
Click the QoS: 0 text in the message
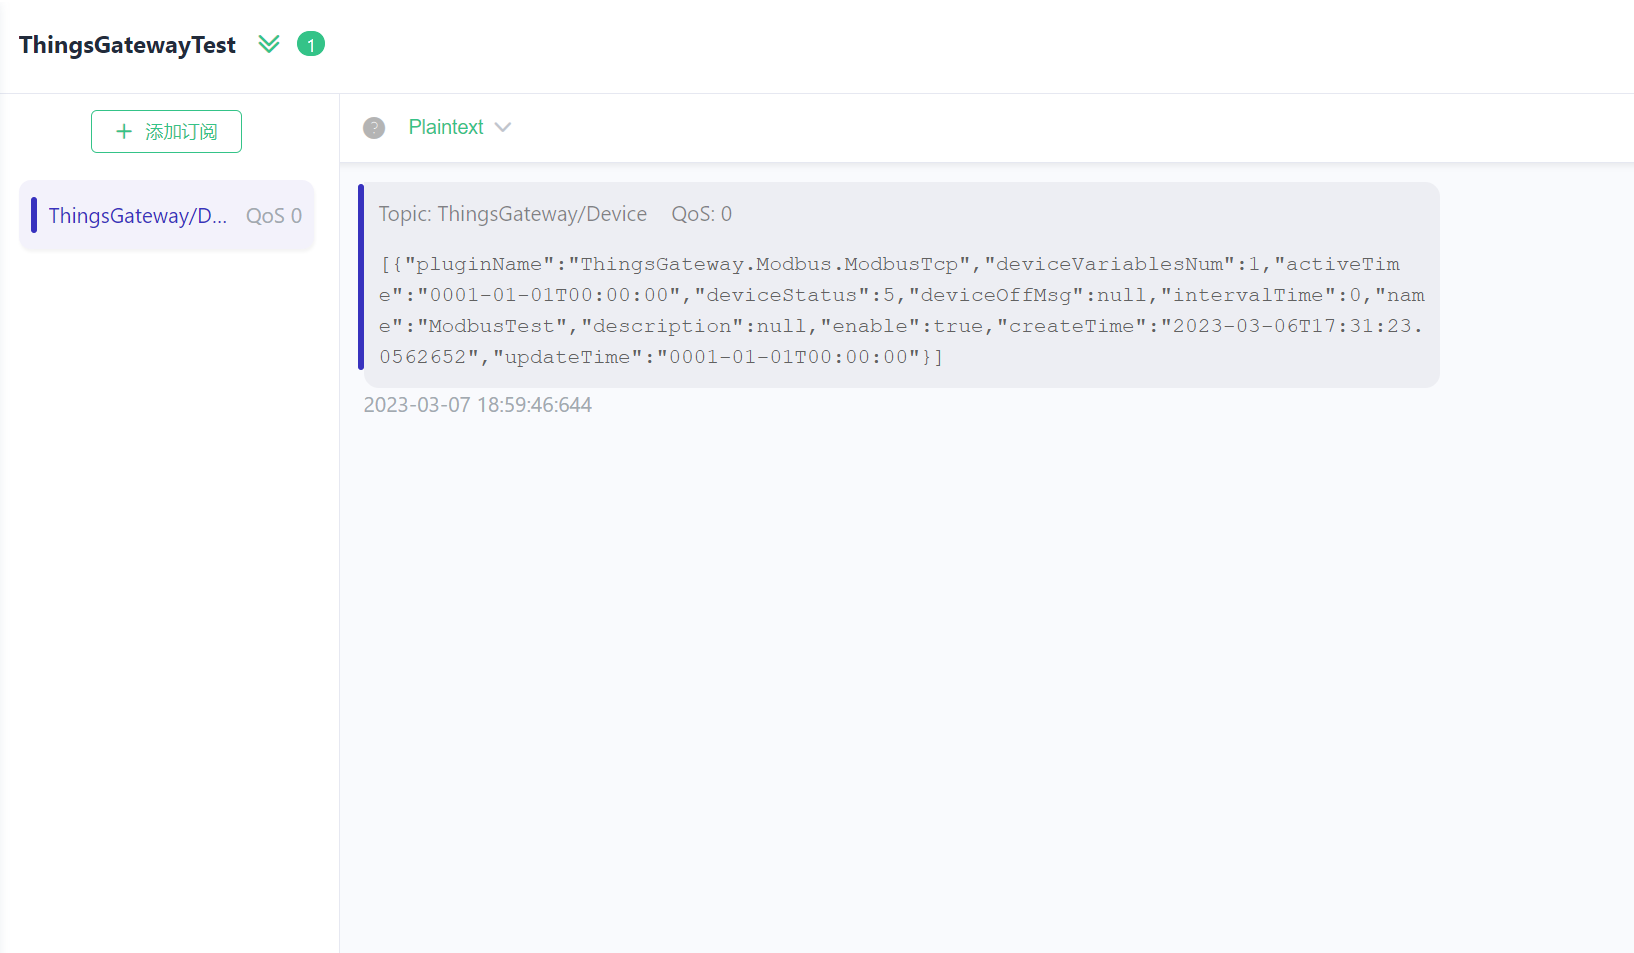701,214
